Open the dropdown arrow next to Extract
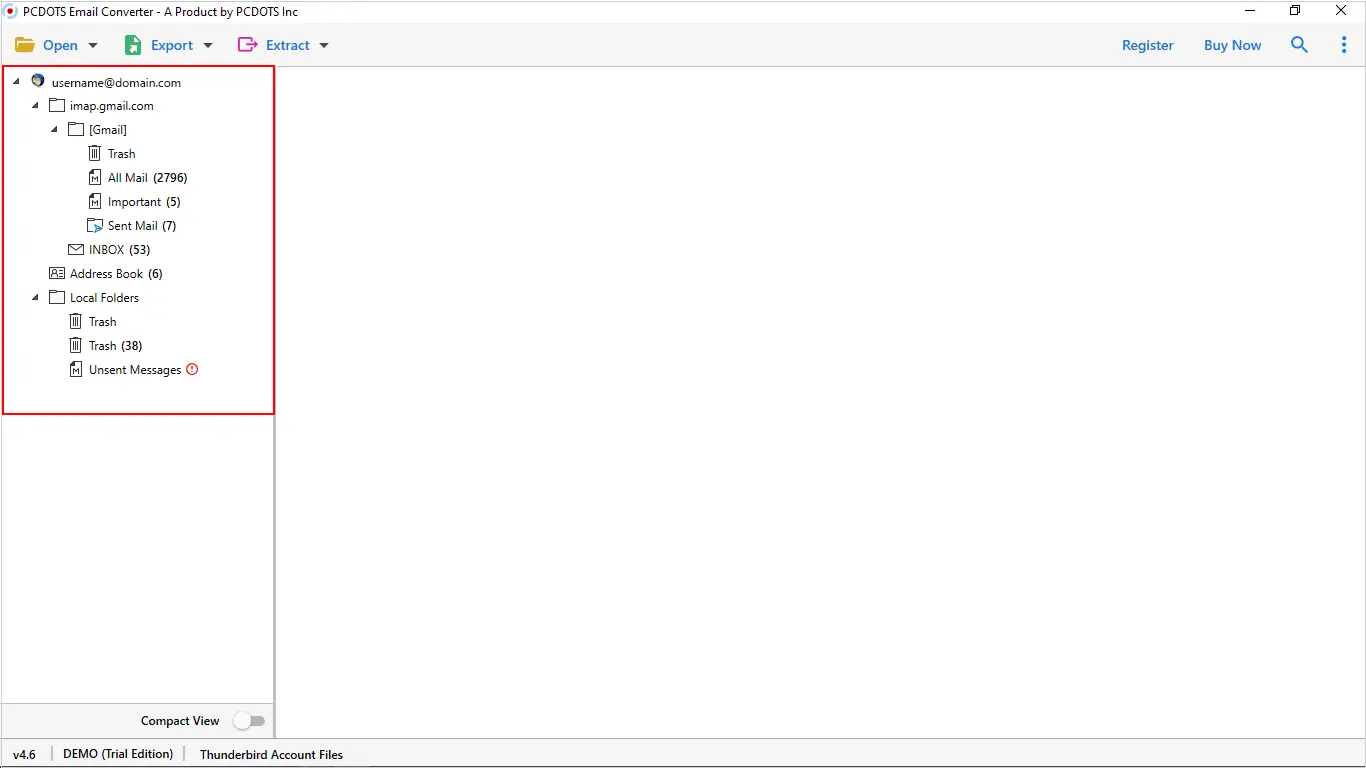The image size is (1366, 768). point(324,46)
